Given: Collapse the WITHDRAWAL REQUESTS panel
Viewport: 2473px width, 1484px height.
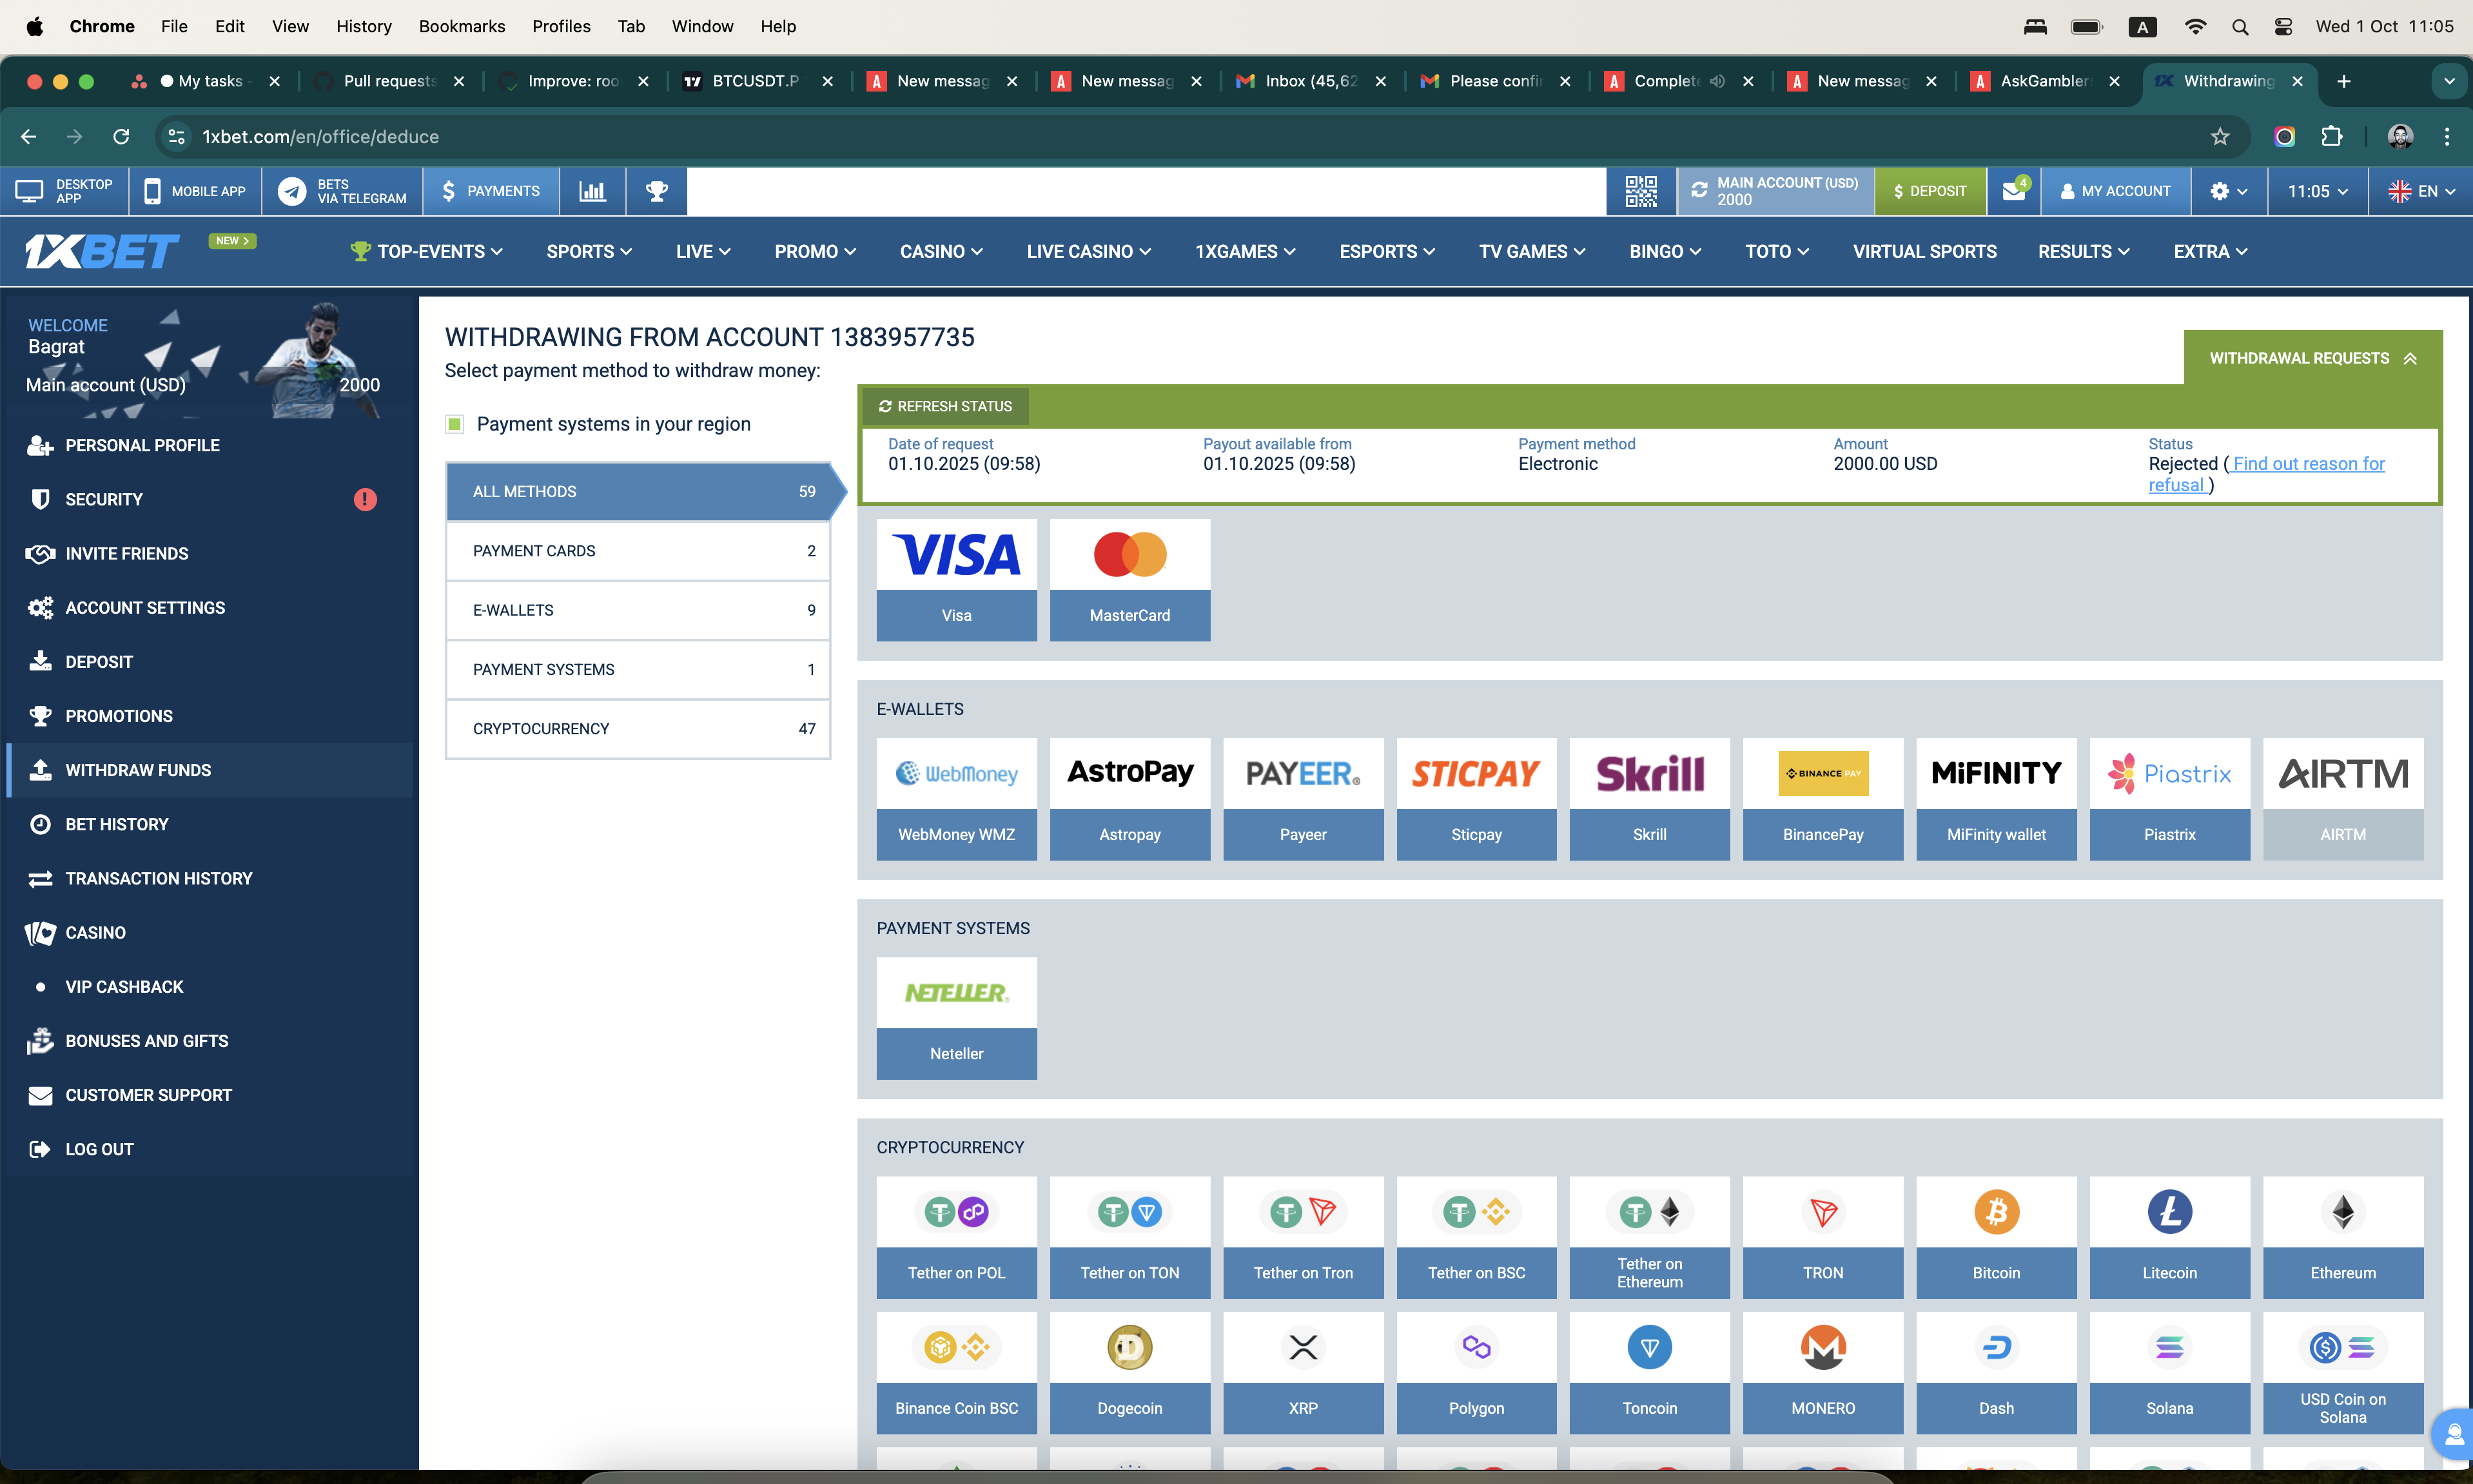Looking at the screenshot, I should (2313, 358).
